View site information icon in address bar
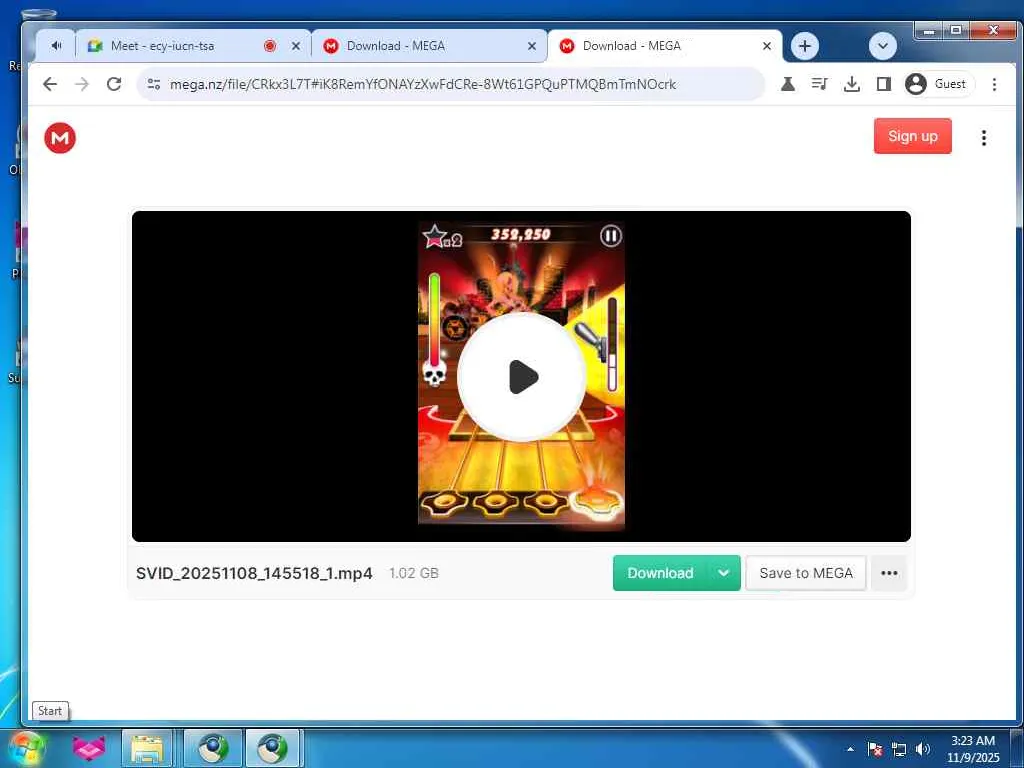1024x768 pixels. coord(154,84)
